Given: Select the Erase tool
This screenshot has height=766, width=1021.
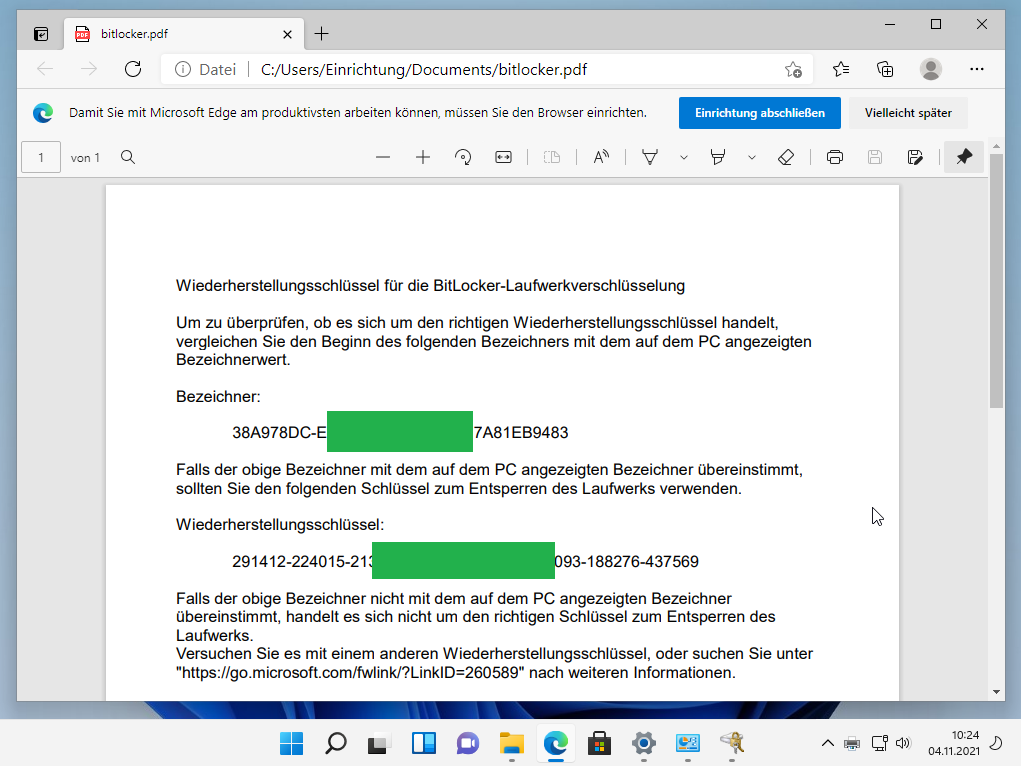Looking at the screenshot, I should 786,157.
